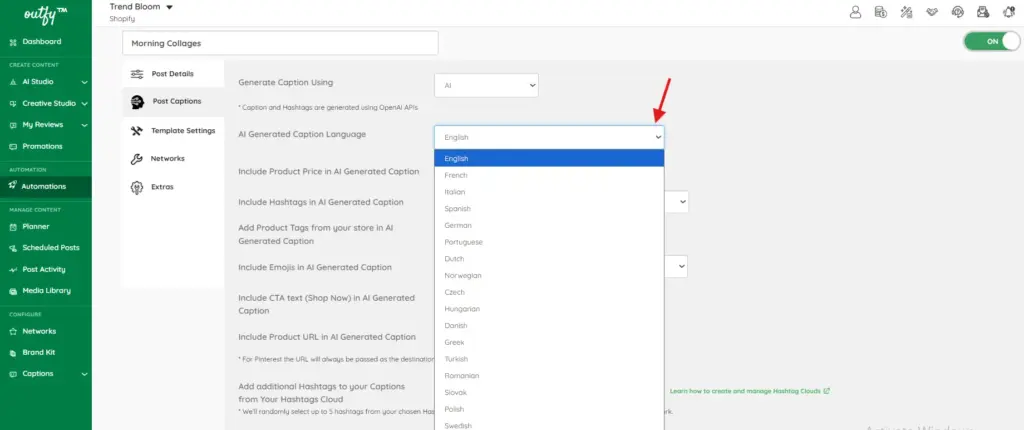This screenshot has height=430, width=1024.
Task: Expand the Creative Studio chevron
Action: pyautogui.click(x=84, y=104)
